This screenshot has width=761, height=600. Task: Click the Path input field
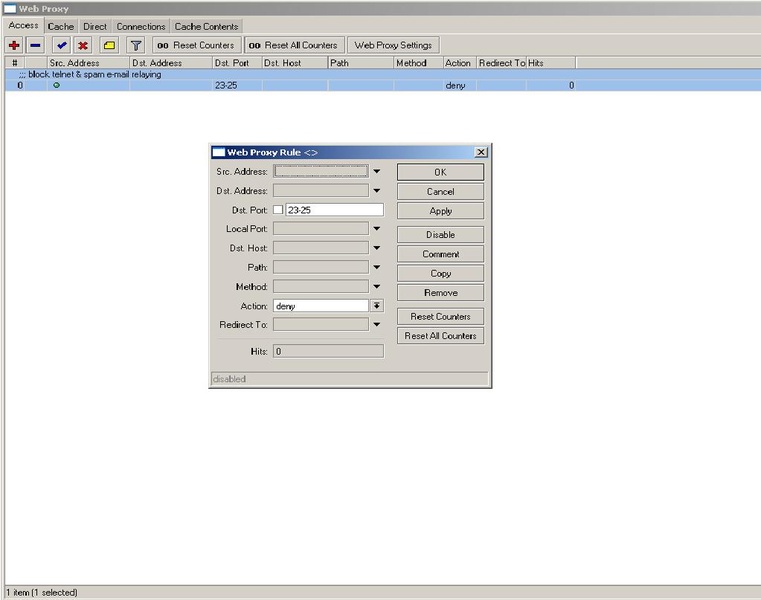[321, 267]
